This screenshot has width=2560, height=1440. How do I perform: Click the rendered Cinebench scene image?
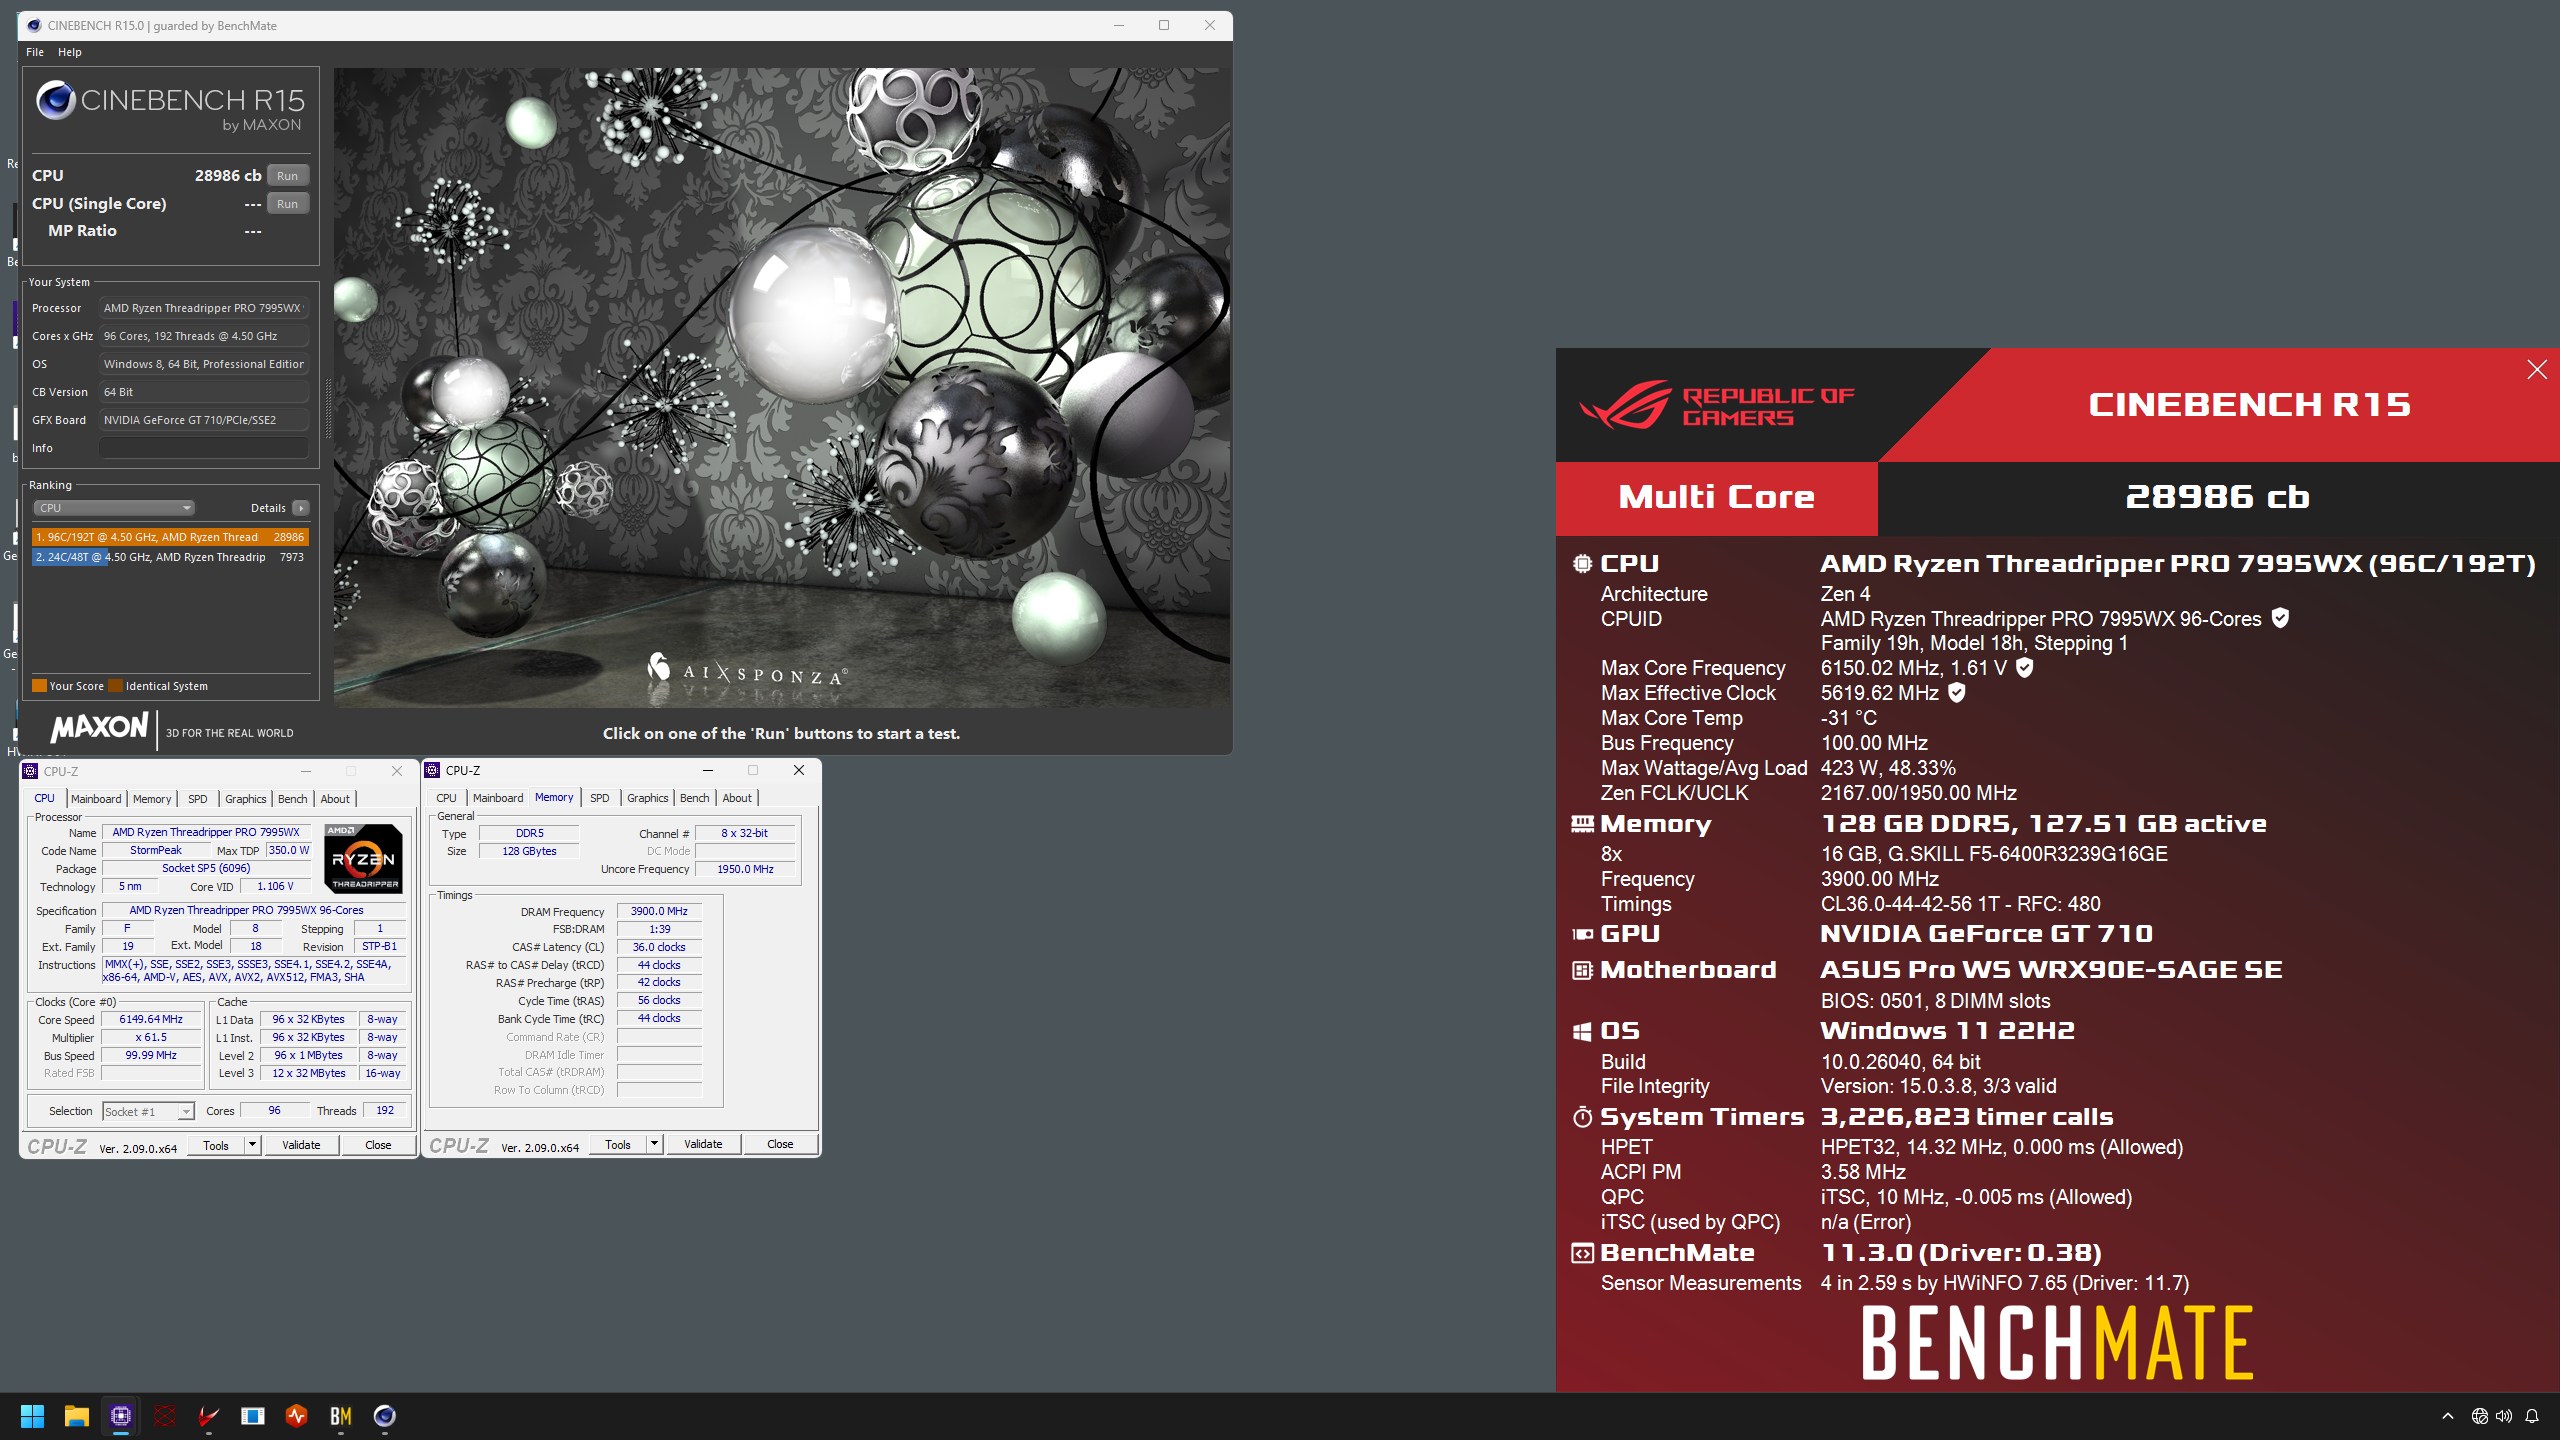pos(782,388)
